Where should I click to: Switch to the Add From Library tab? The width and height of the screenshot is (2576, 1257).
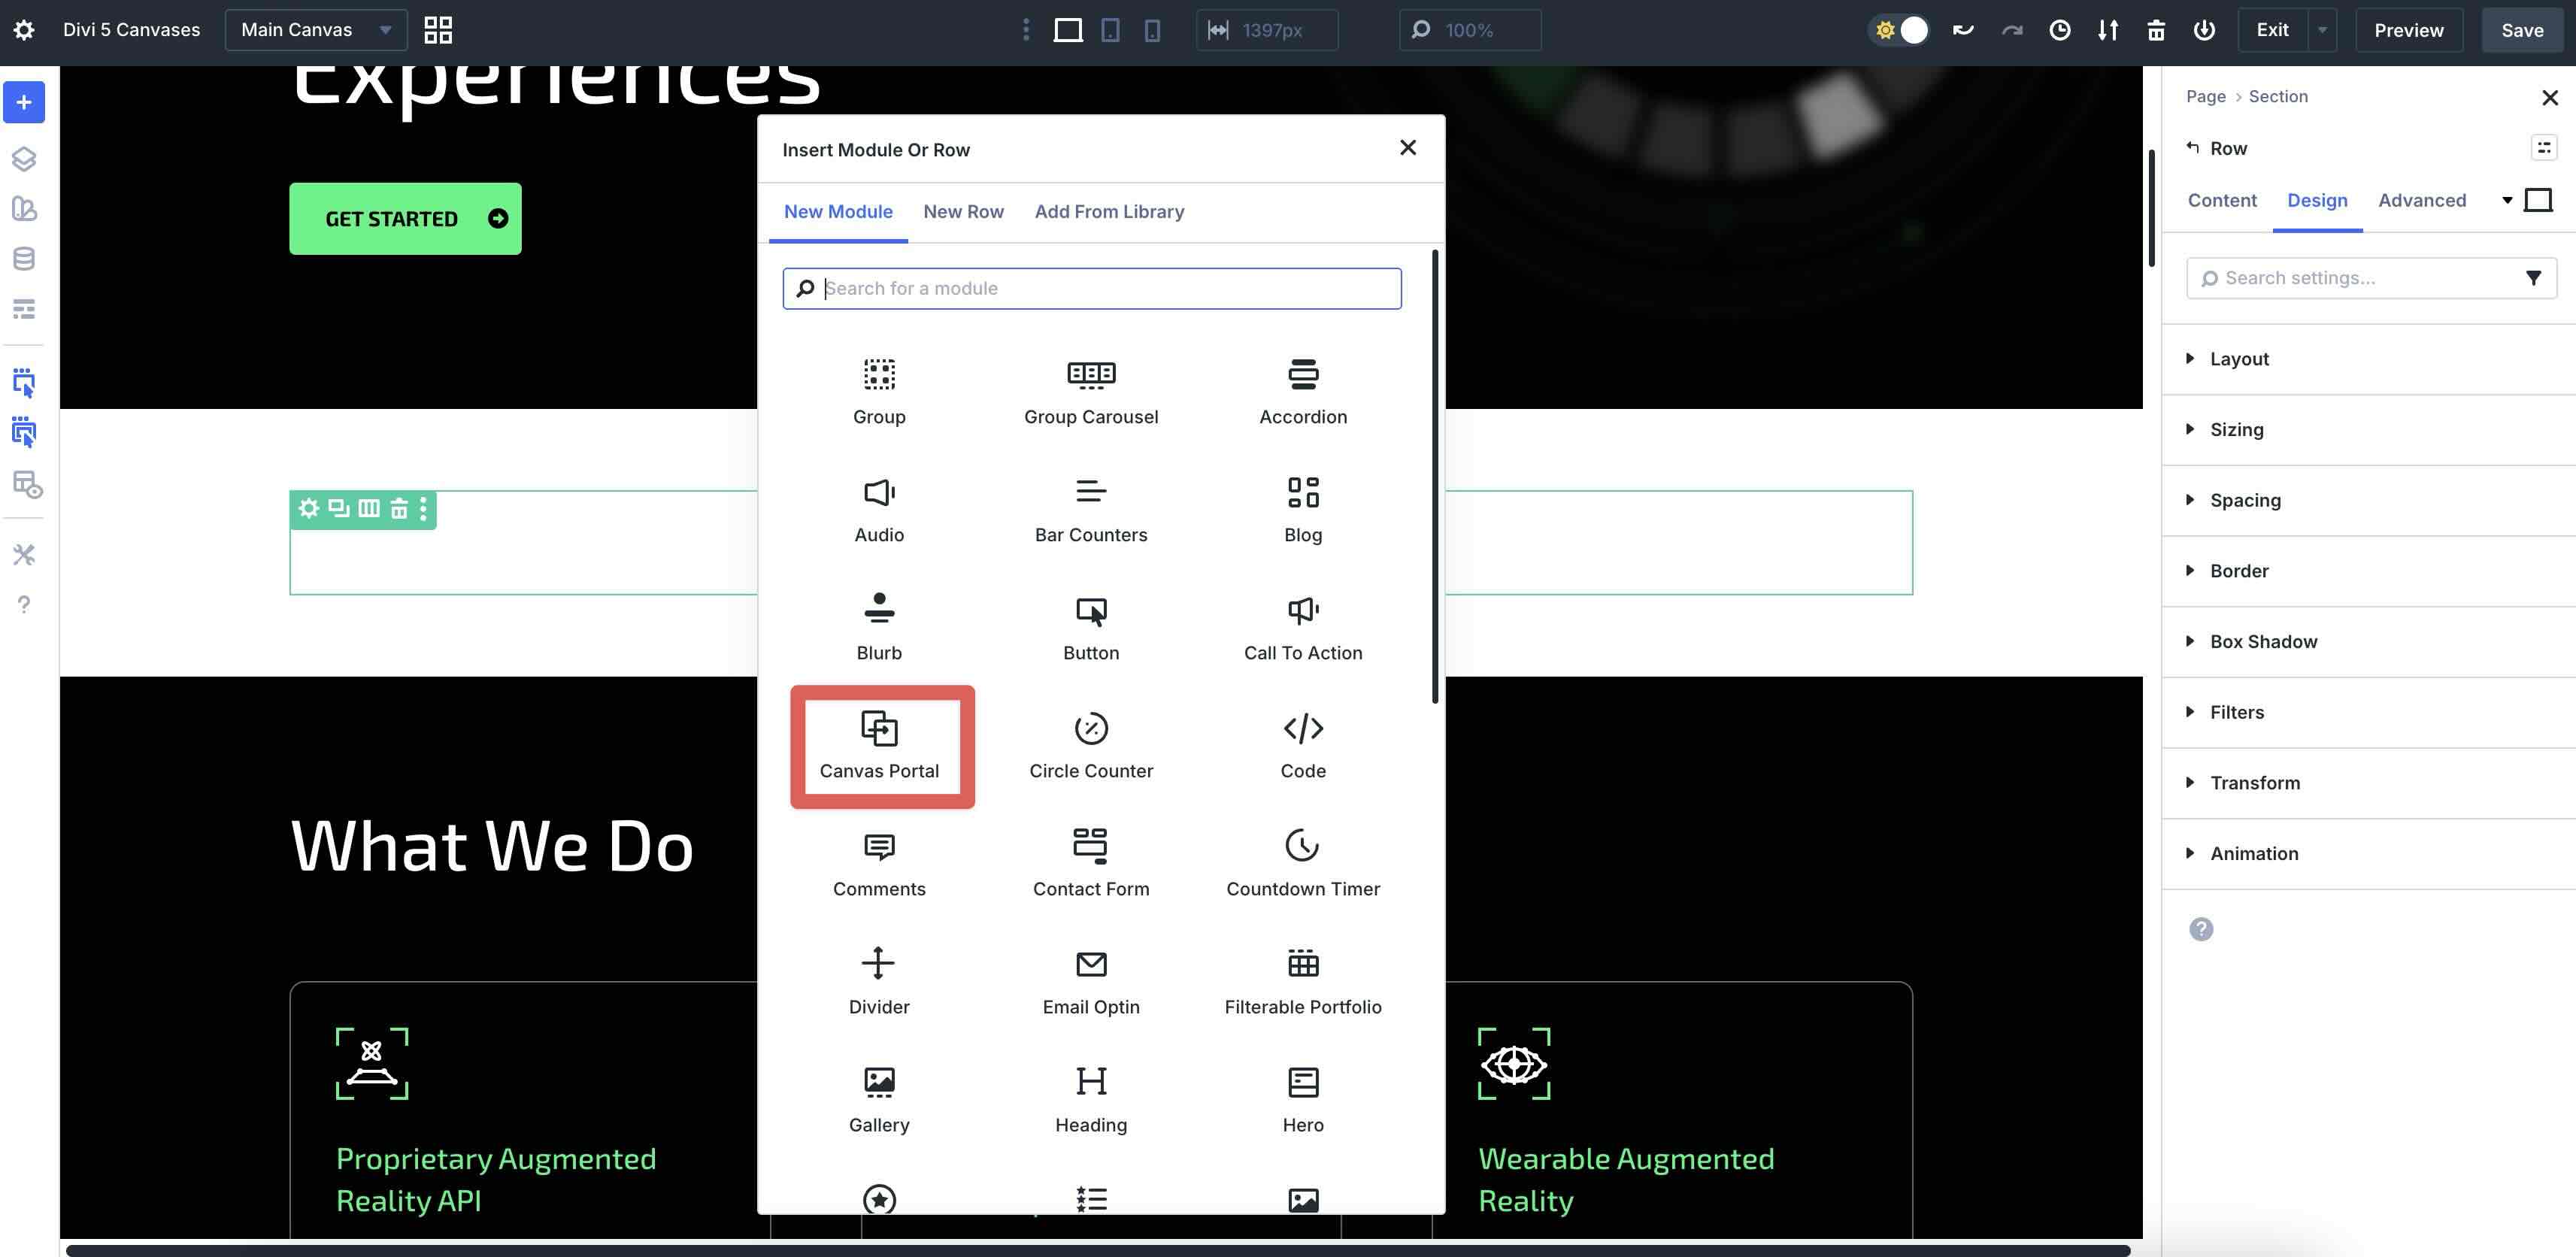[x=1109, y=211]
